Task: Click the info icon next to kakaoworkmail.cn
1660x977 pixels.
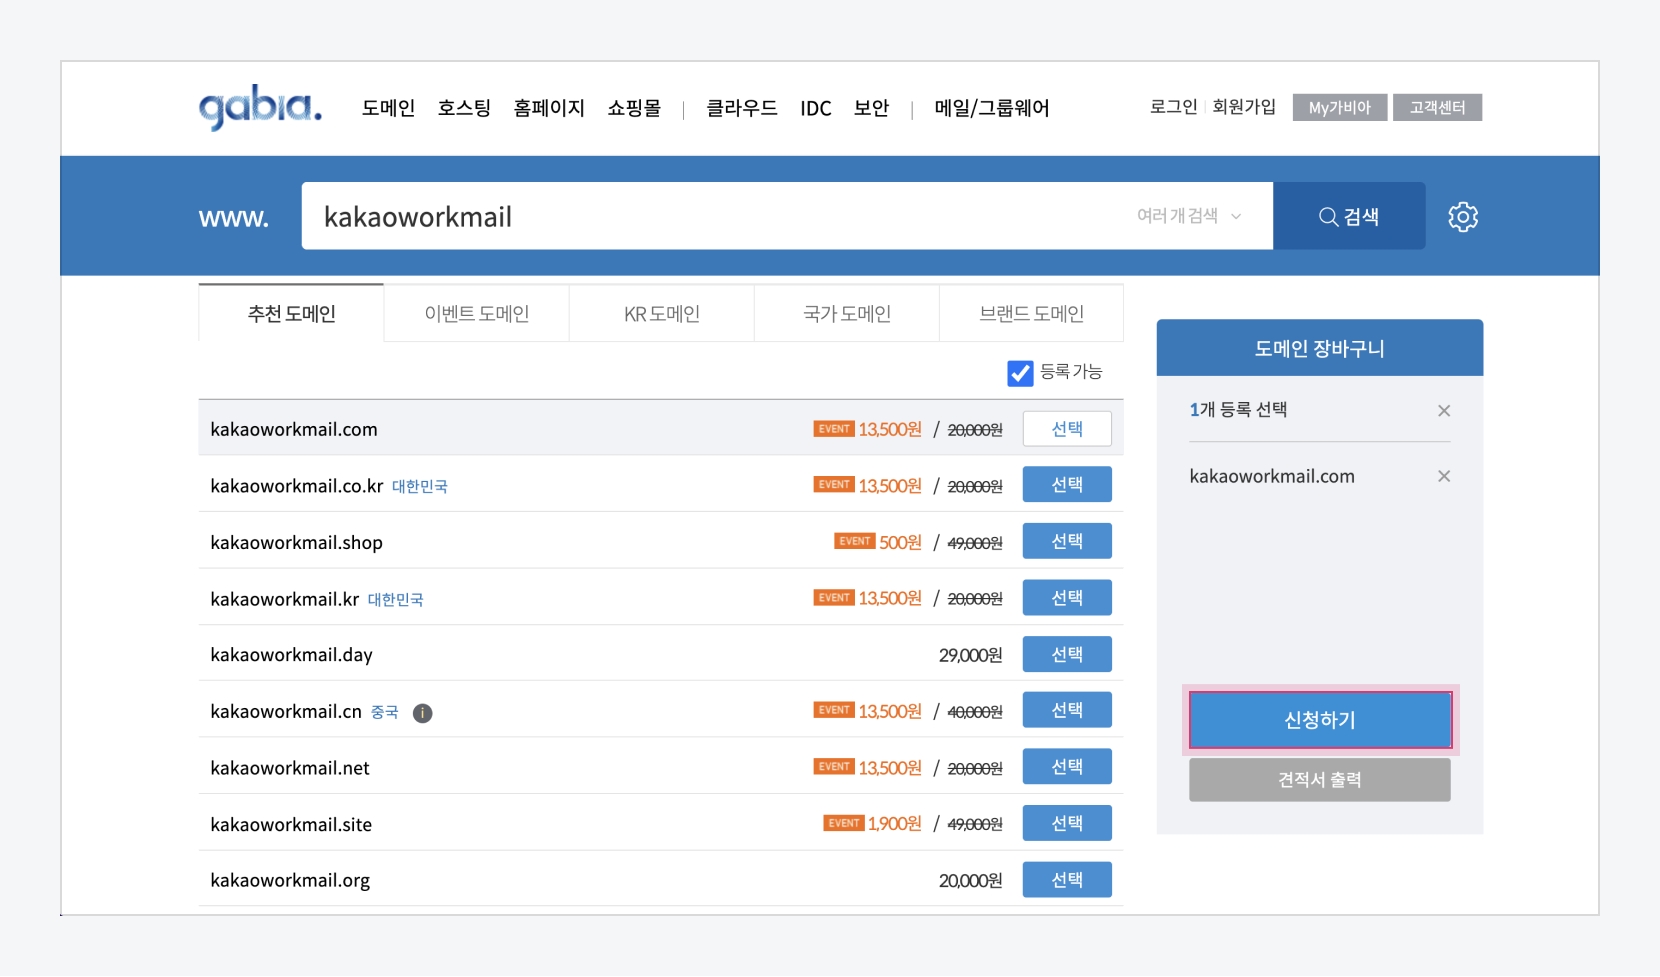Action: click(423, 713)
